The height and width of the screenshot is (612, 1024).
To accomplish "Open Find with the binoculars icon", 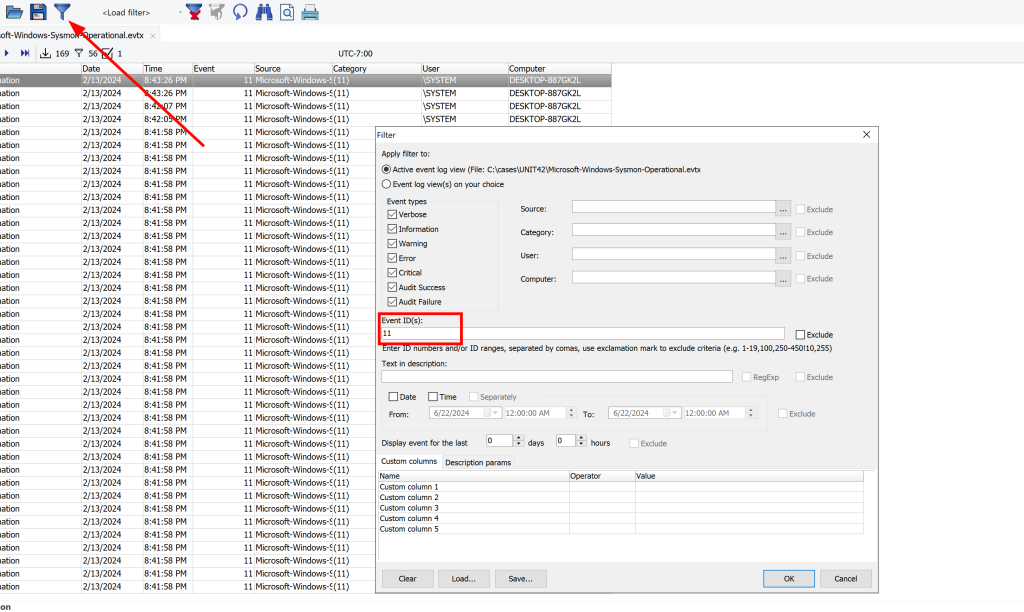I will point(264,12).
